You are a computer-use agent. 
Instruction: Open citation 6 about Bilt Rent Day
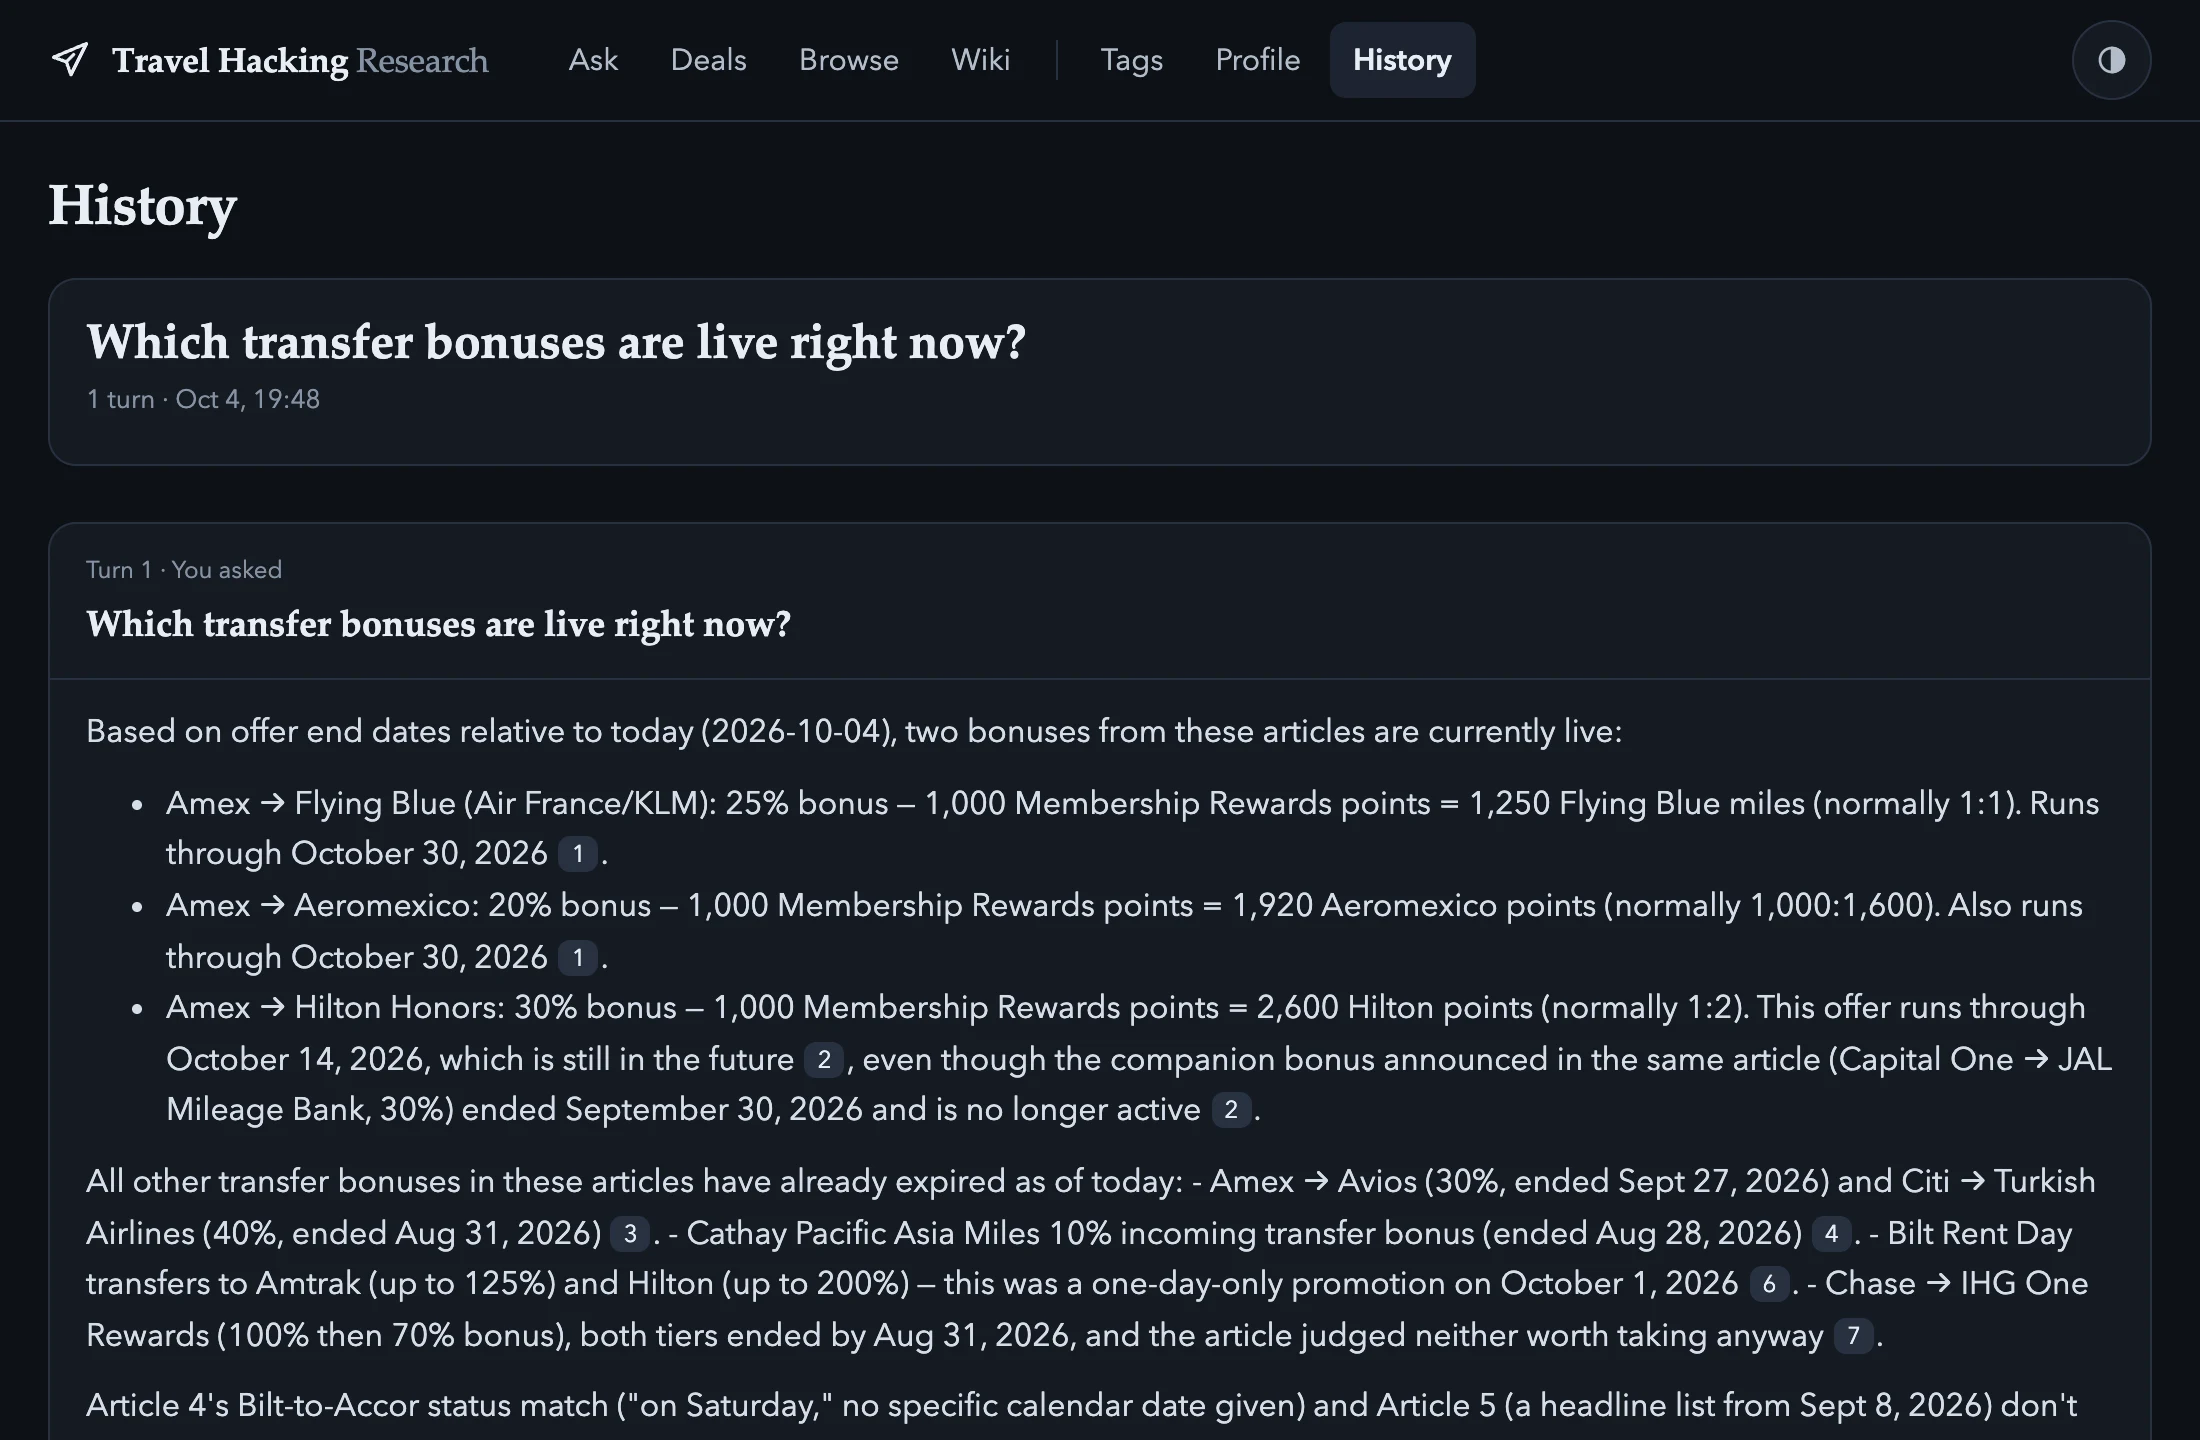[x=1769, y=1284]
